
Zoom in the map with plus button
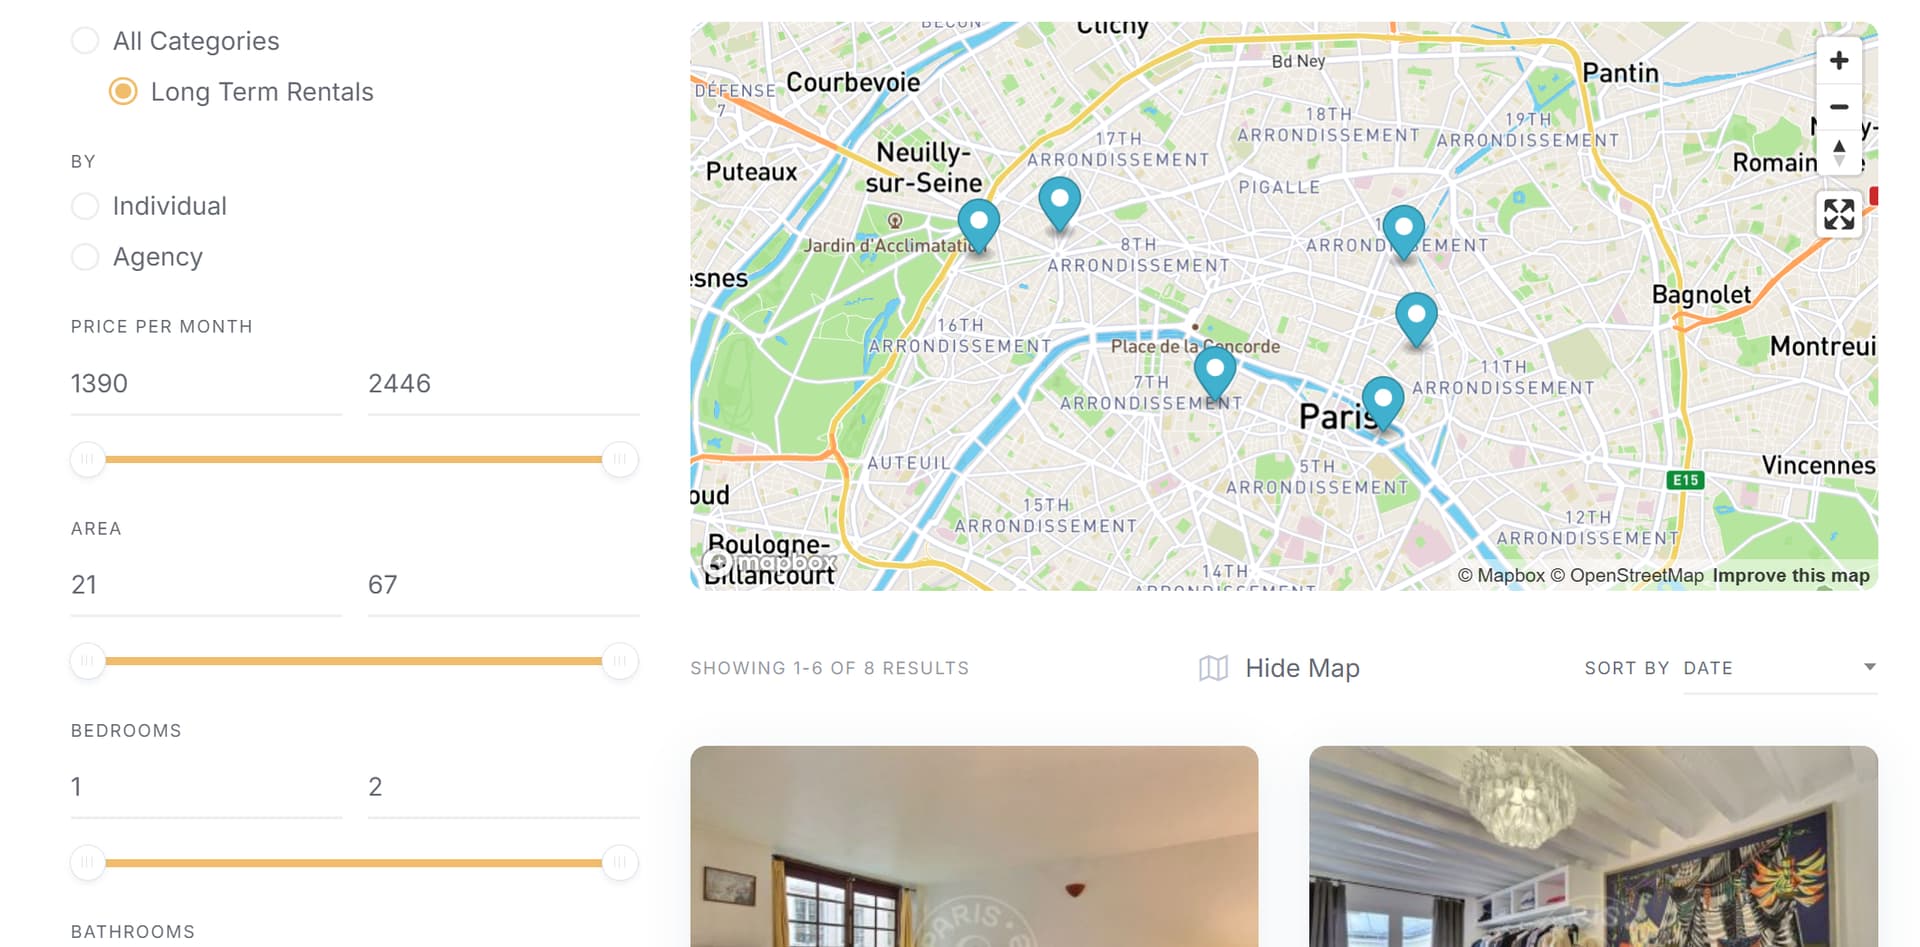point(1838,61)
